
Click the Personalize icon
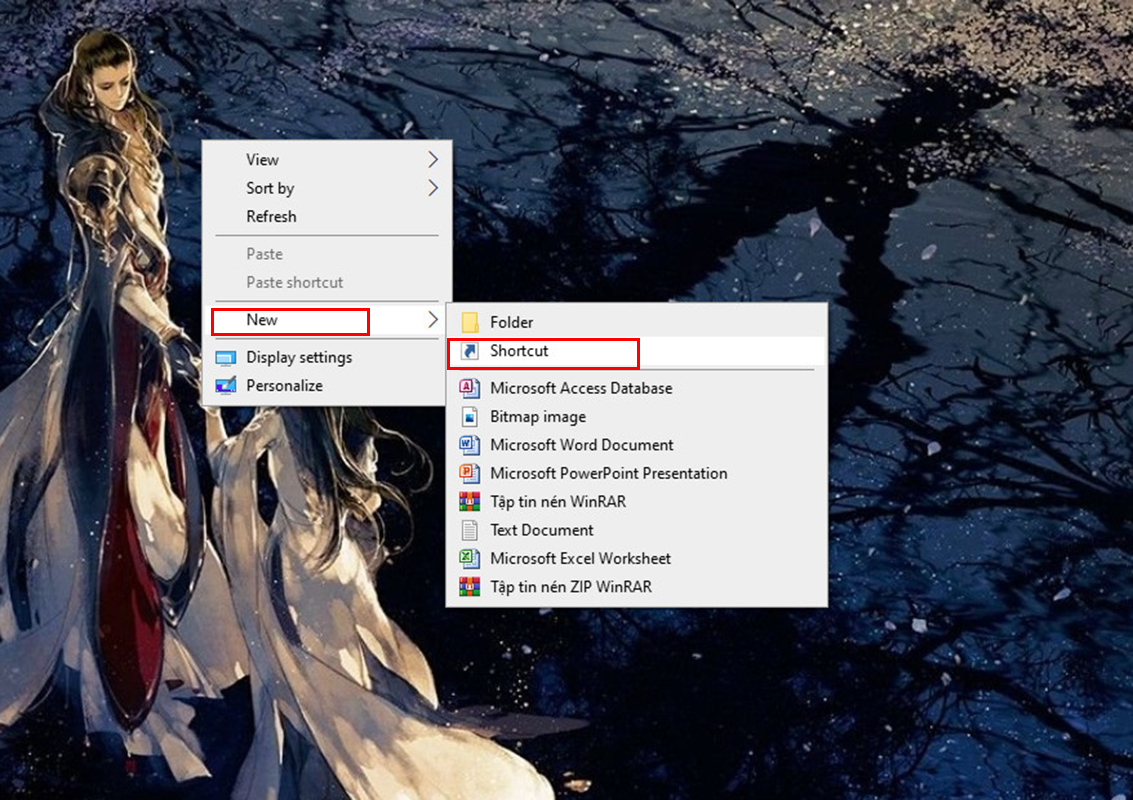226,386
